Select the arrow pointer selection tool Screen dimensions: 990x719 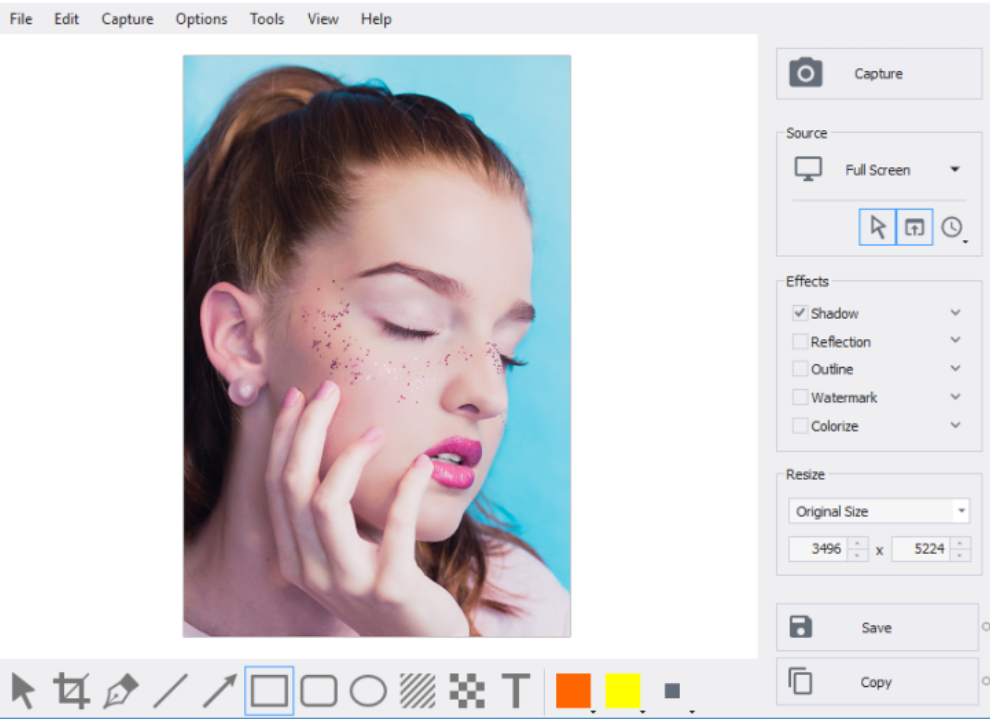pos(23,691)
